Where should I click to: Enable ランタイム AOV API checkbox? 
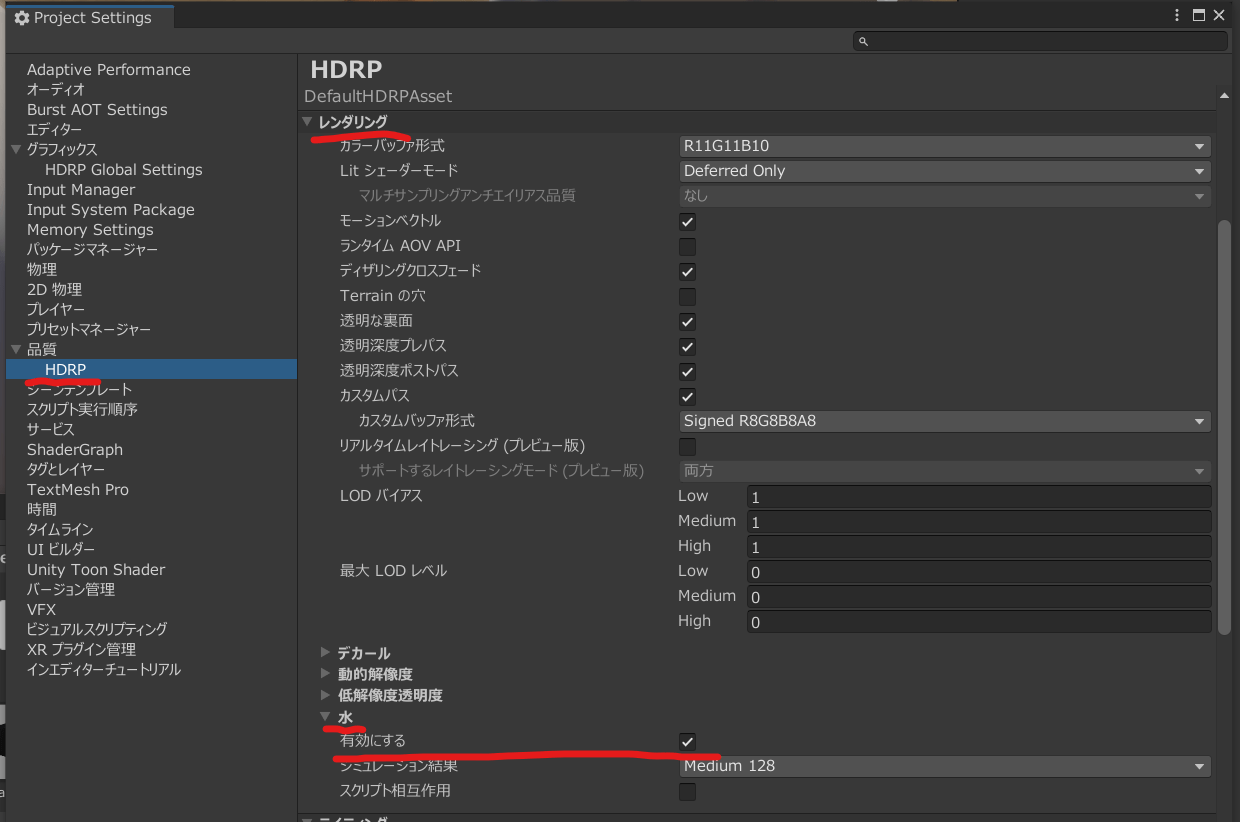[x=687, y=246]
